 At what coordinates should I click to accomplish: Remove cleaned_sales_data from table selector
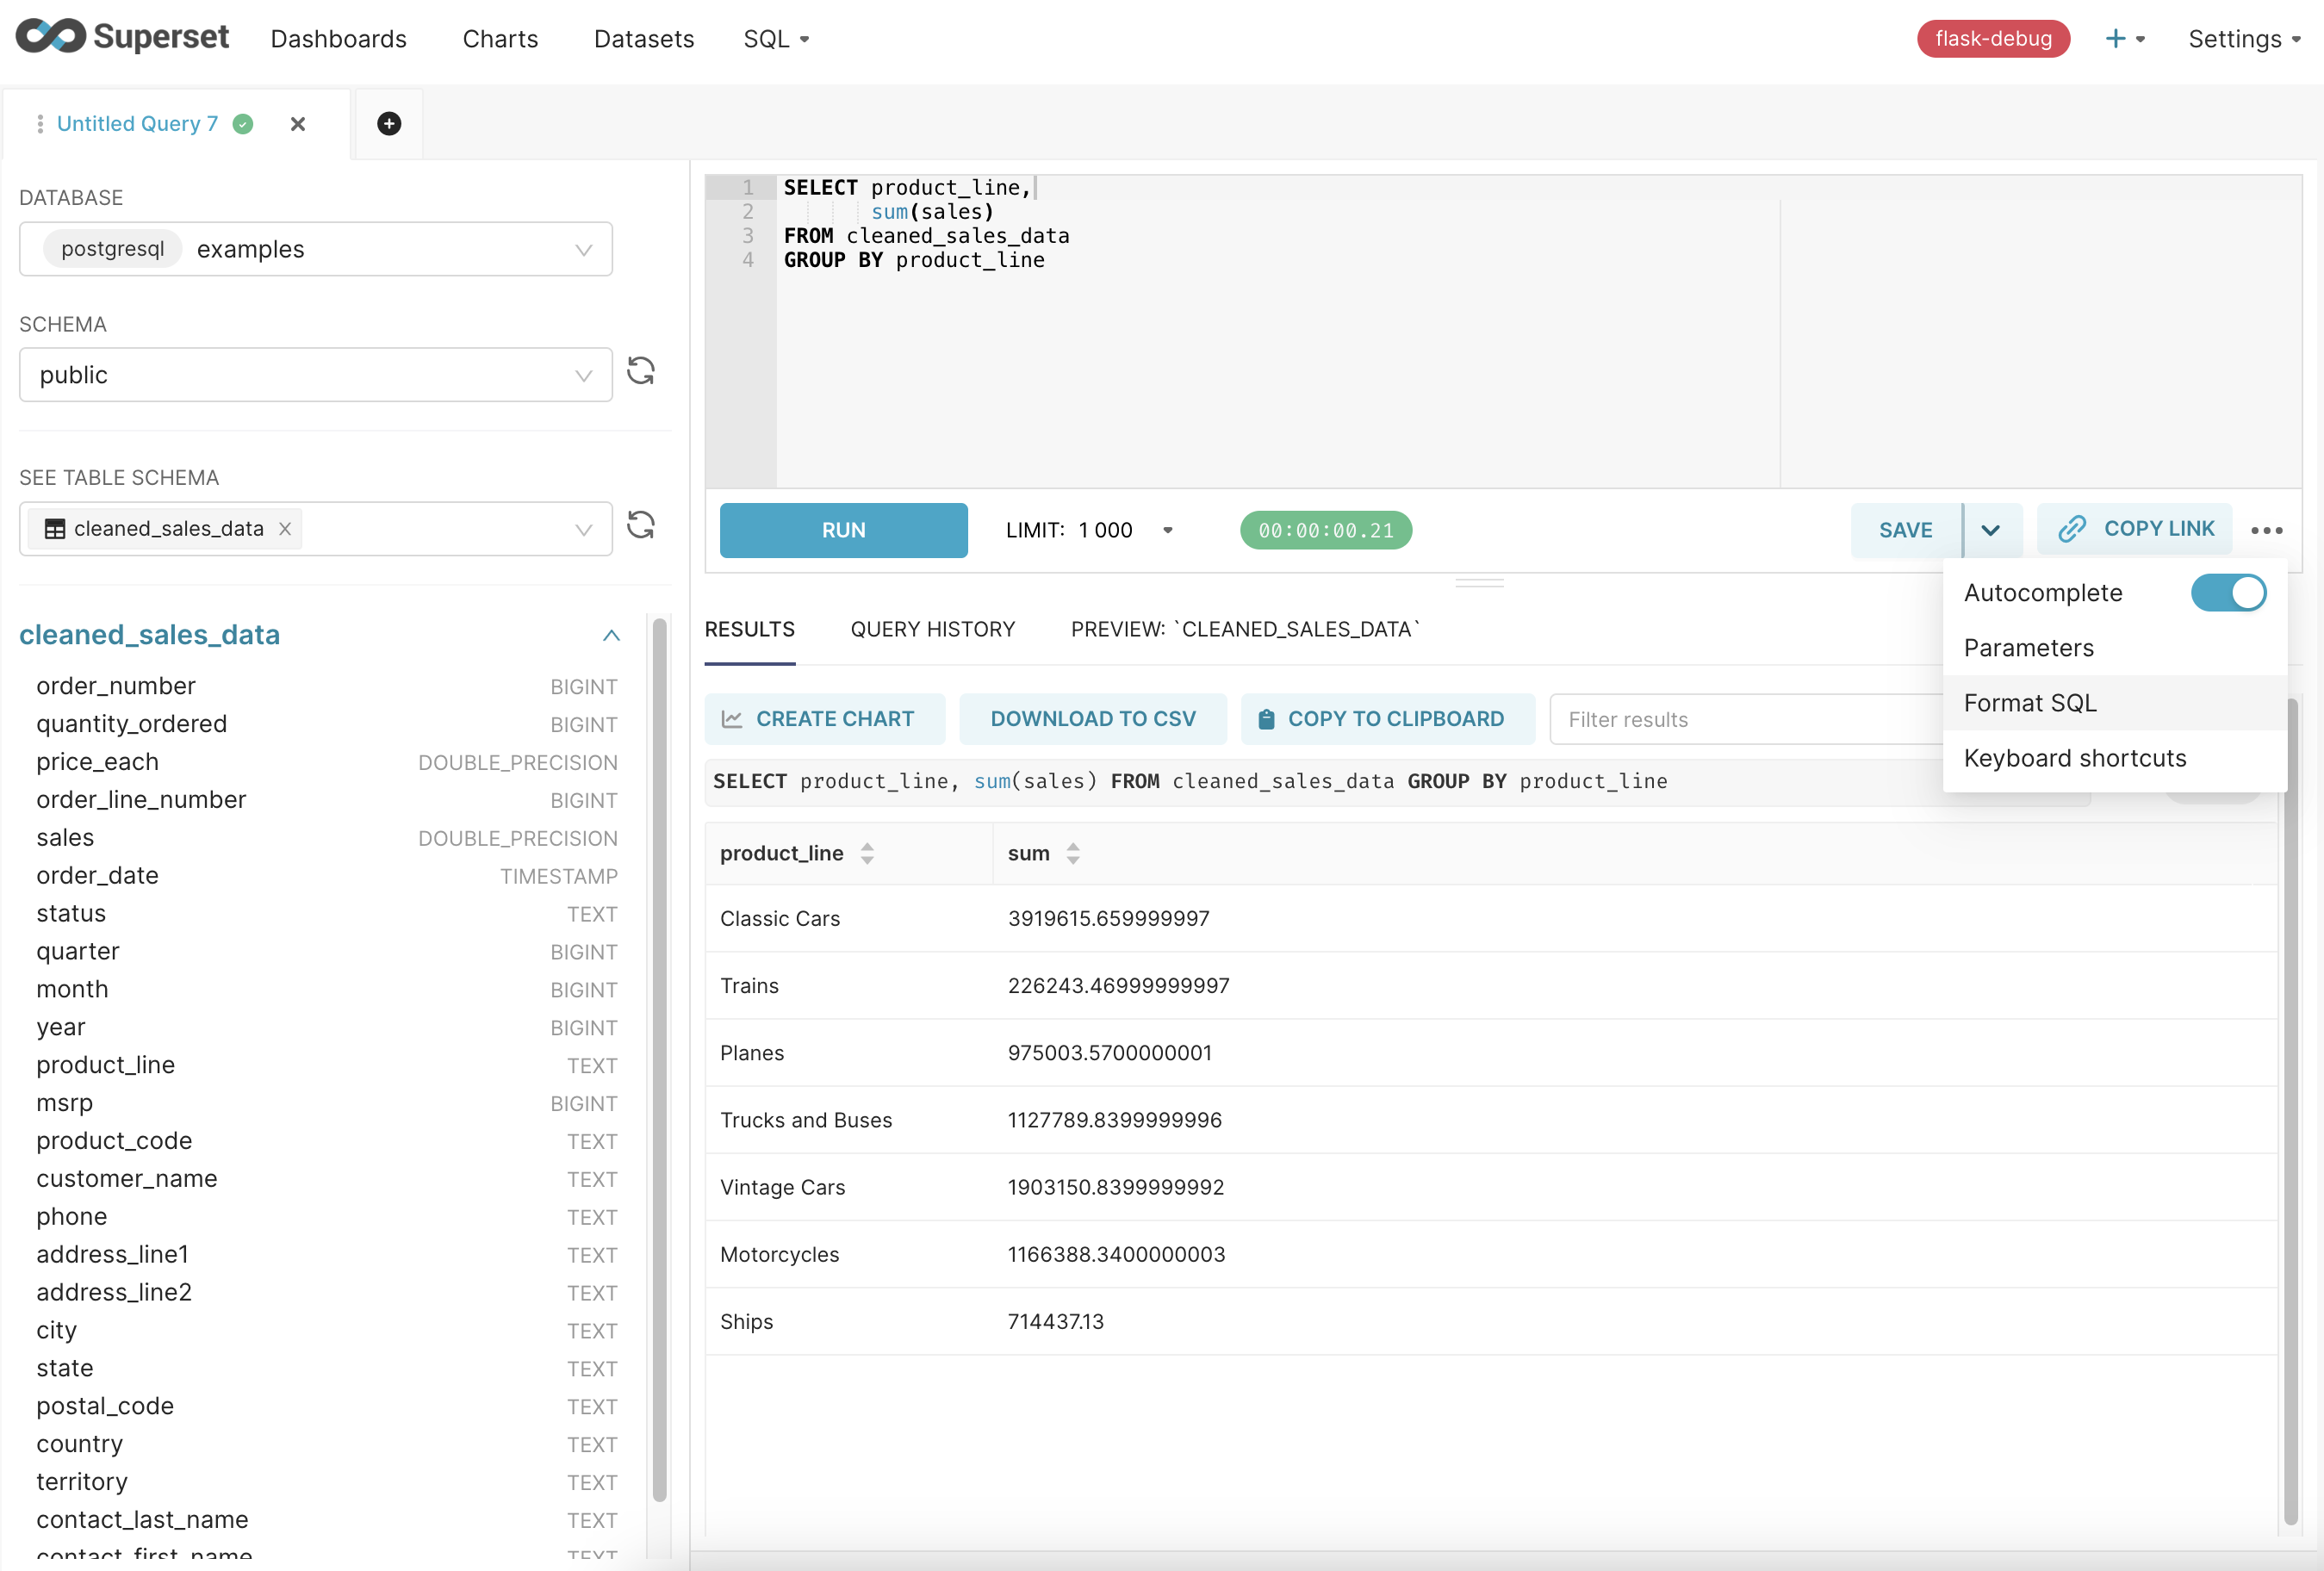point(285,528)
